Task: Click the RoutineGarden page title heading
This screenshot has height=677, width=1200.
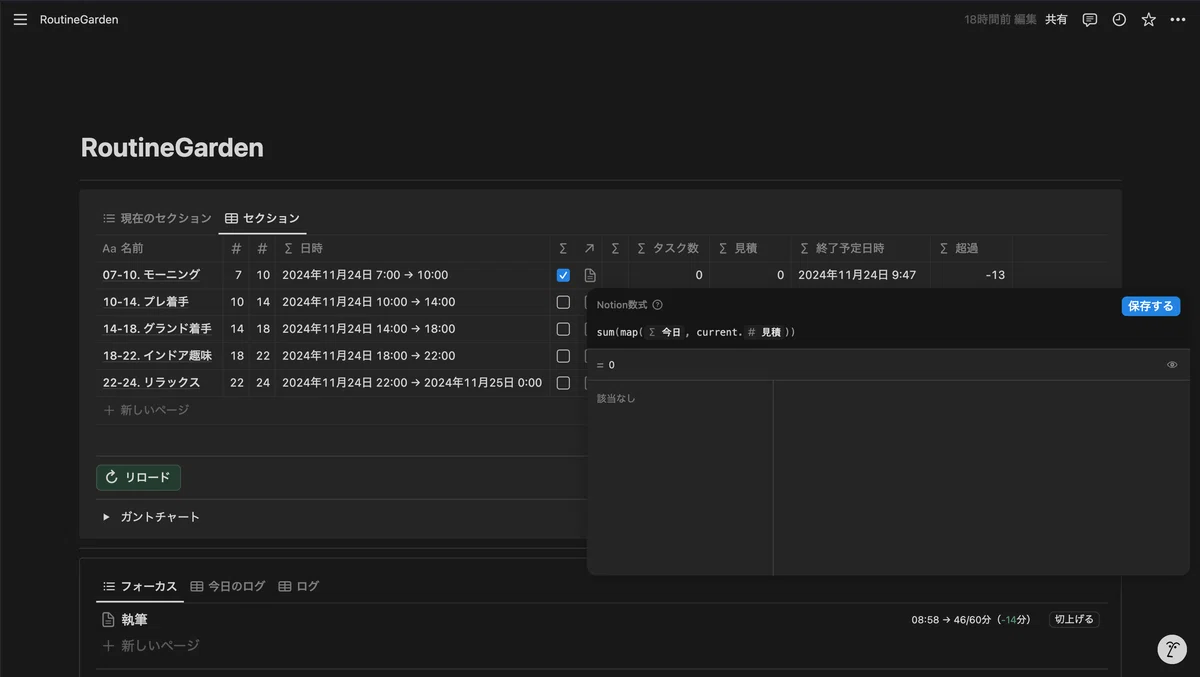Action: [x=172, y=148]
